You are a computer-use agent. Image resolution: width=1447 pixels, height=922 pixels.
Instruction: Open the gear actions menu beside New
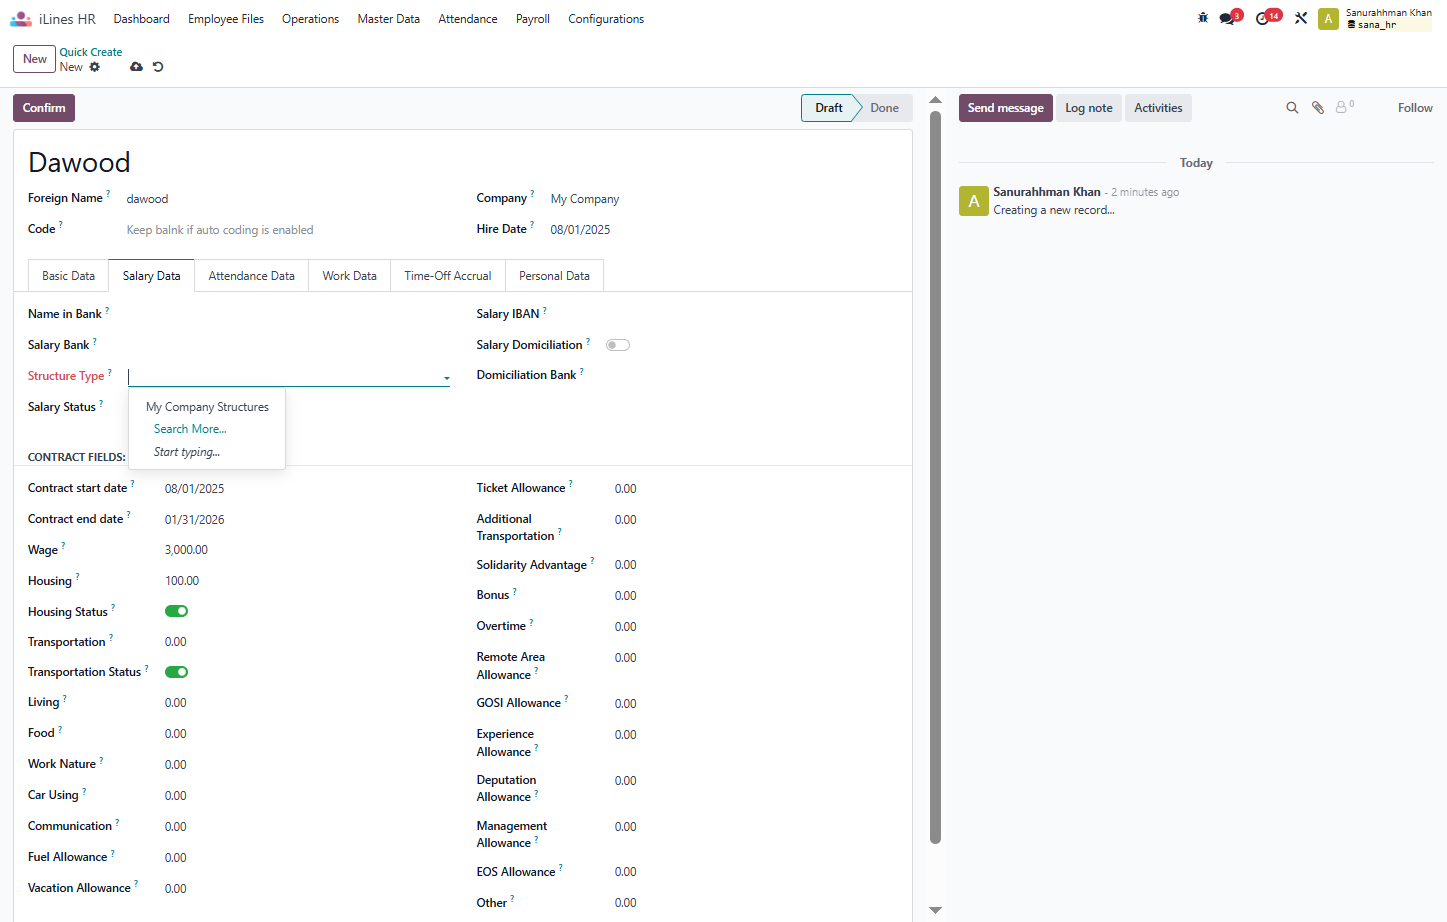coord(95,67)
